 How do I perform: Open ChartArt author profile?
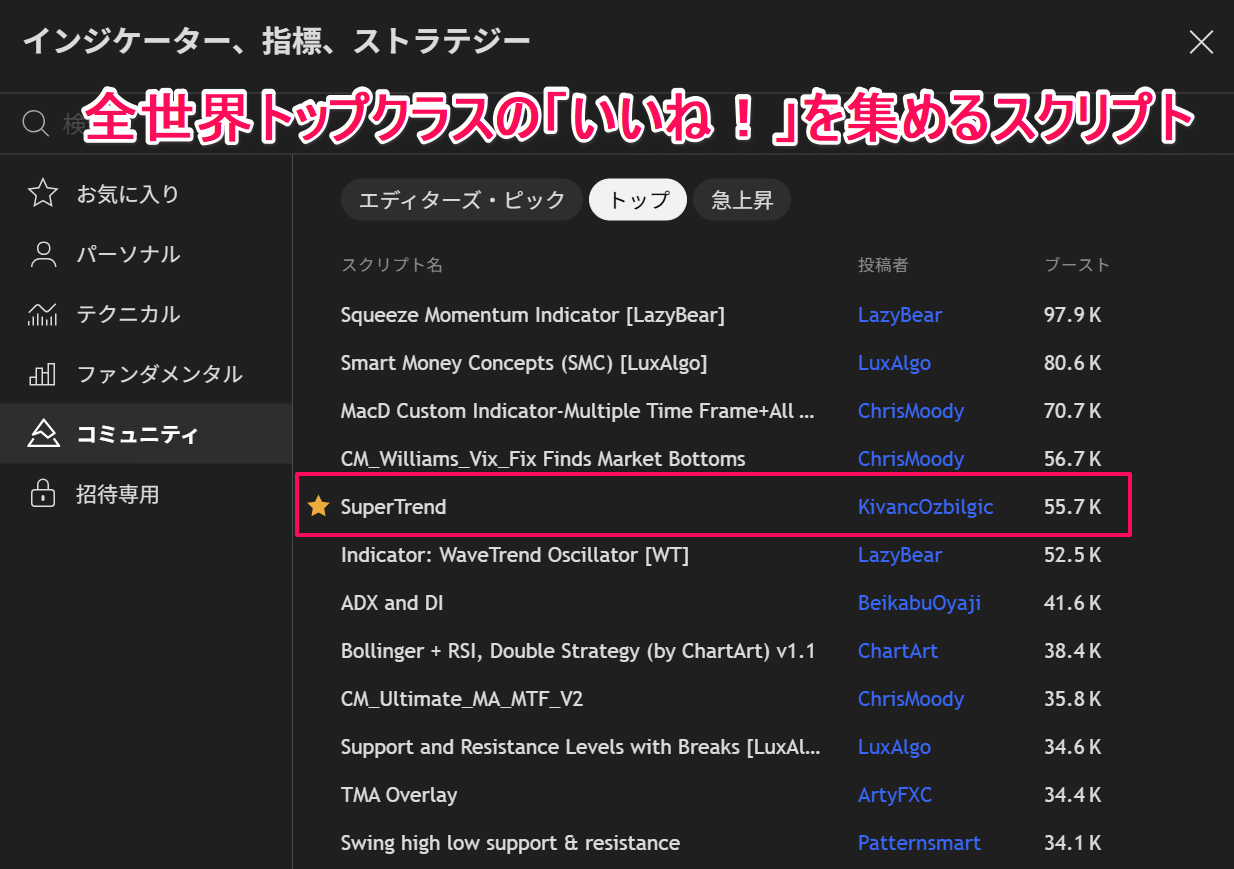pyautogui.click(x=898, y=651)
